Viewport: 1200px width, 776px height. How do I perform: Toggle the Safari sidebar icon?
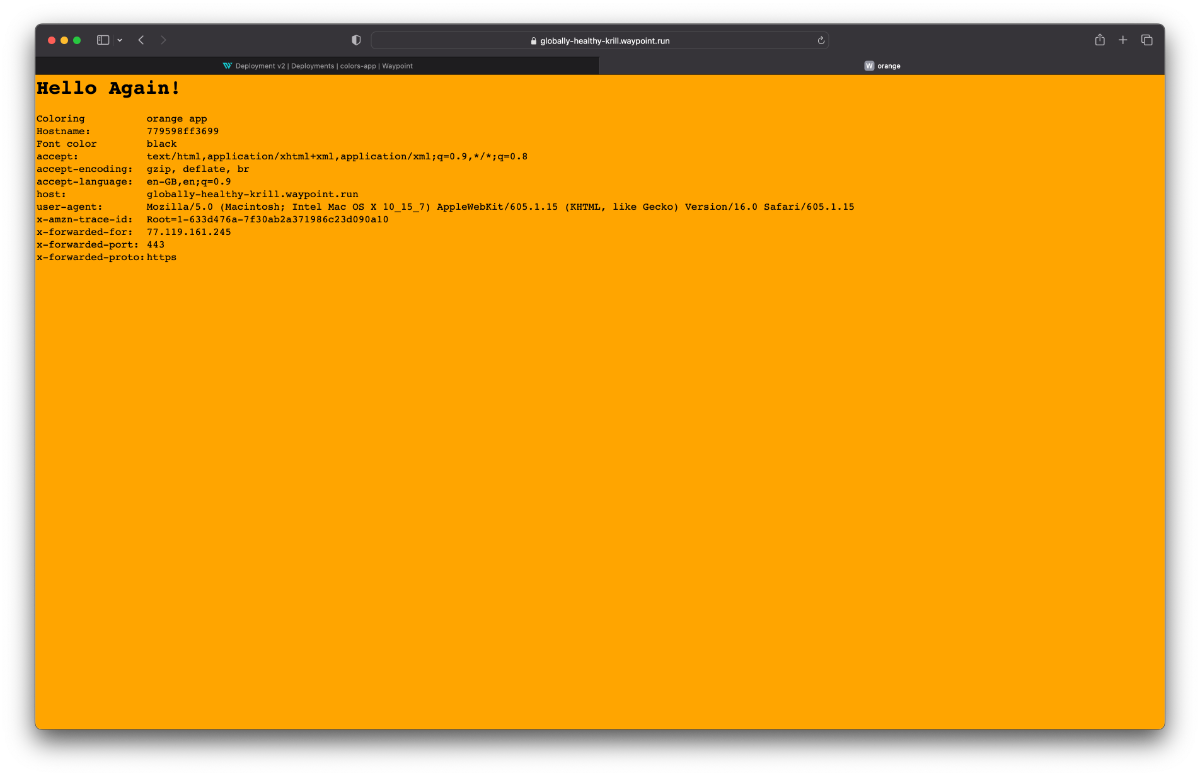(x=103, y=40)
